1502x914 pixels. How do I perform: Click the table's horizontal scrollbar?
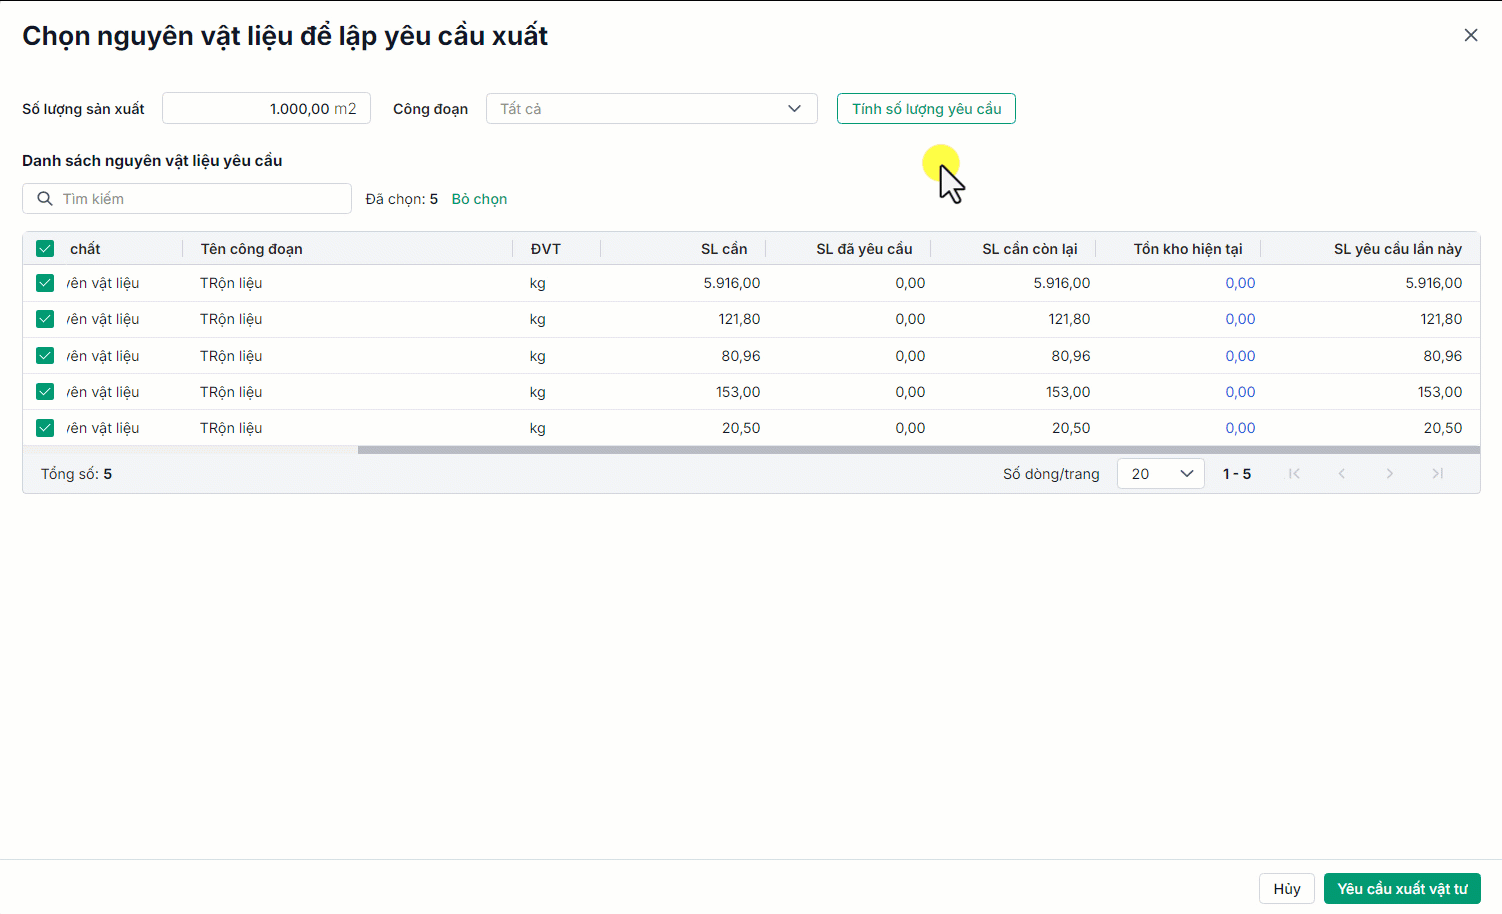(x=919, y=450)
